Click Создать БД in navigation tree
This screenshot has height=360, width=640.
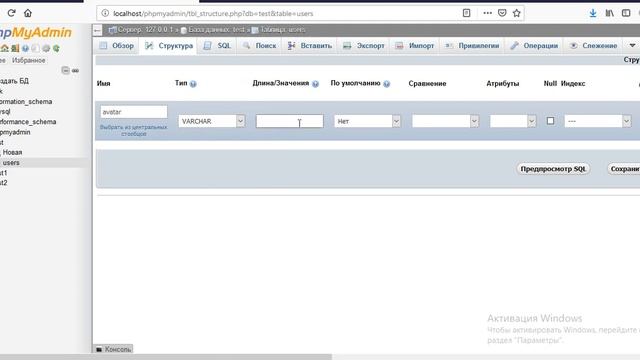[x=14, y=81]
